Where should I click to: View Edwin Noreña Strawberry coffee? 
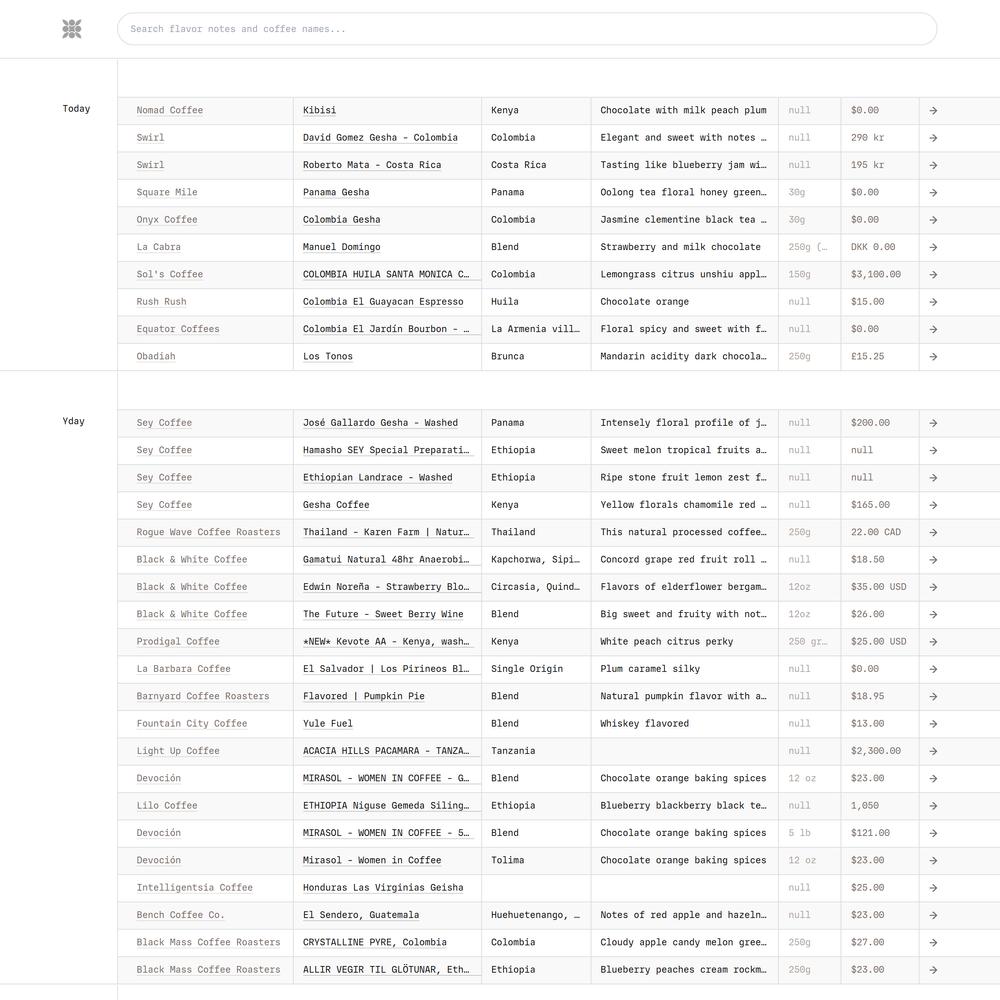point(386,587)
